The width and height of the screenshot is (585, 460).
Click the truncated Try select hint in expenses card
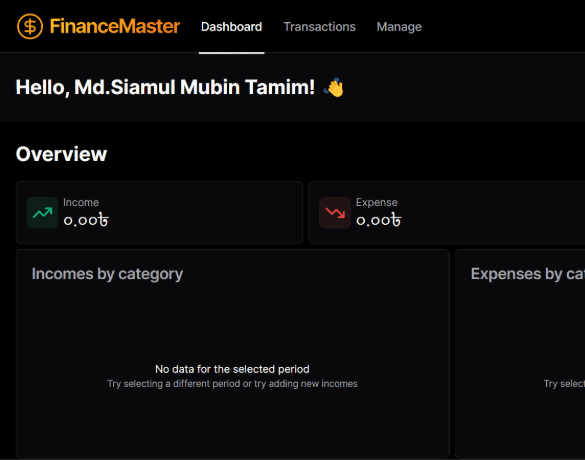[x=564, y=384]
